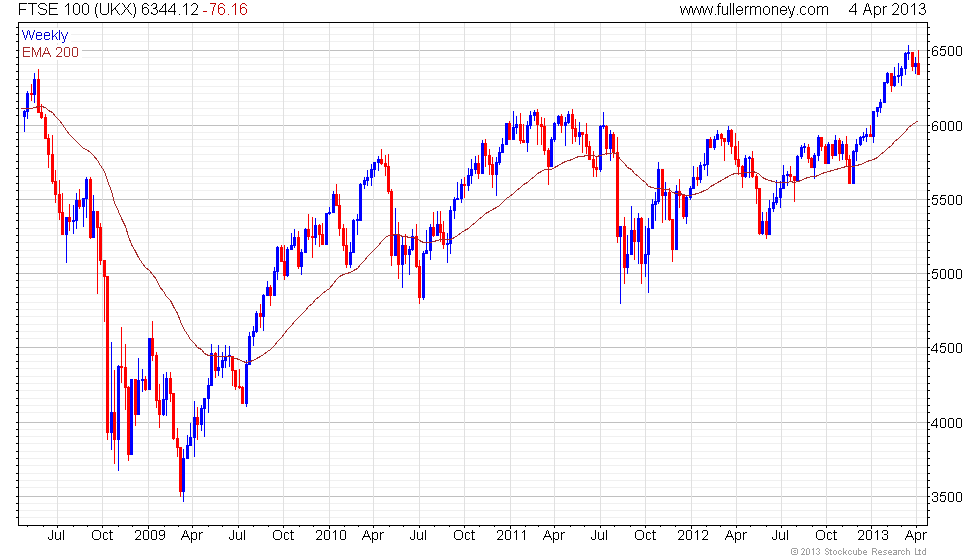Click the -76.16 change value
980x560 pixels.
225,9
